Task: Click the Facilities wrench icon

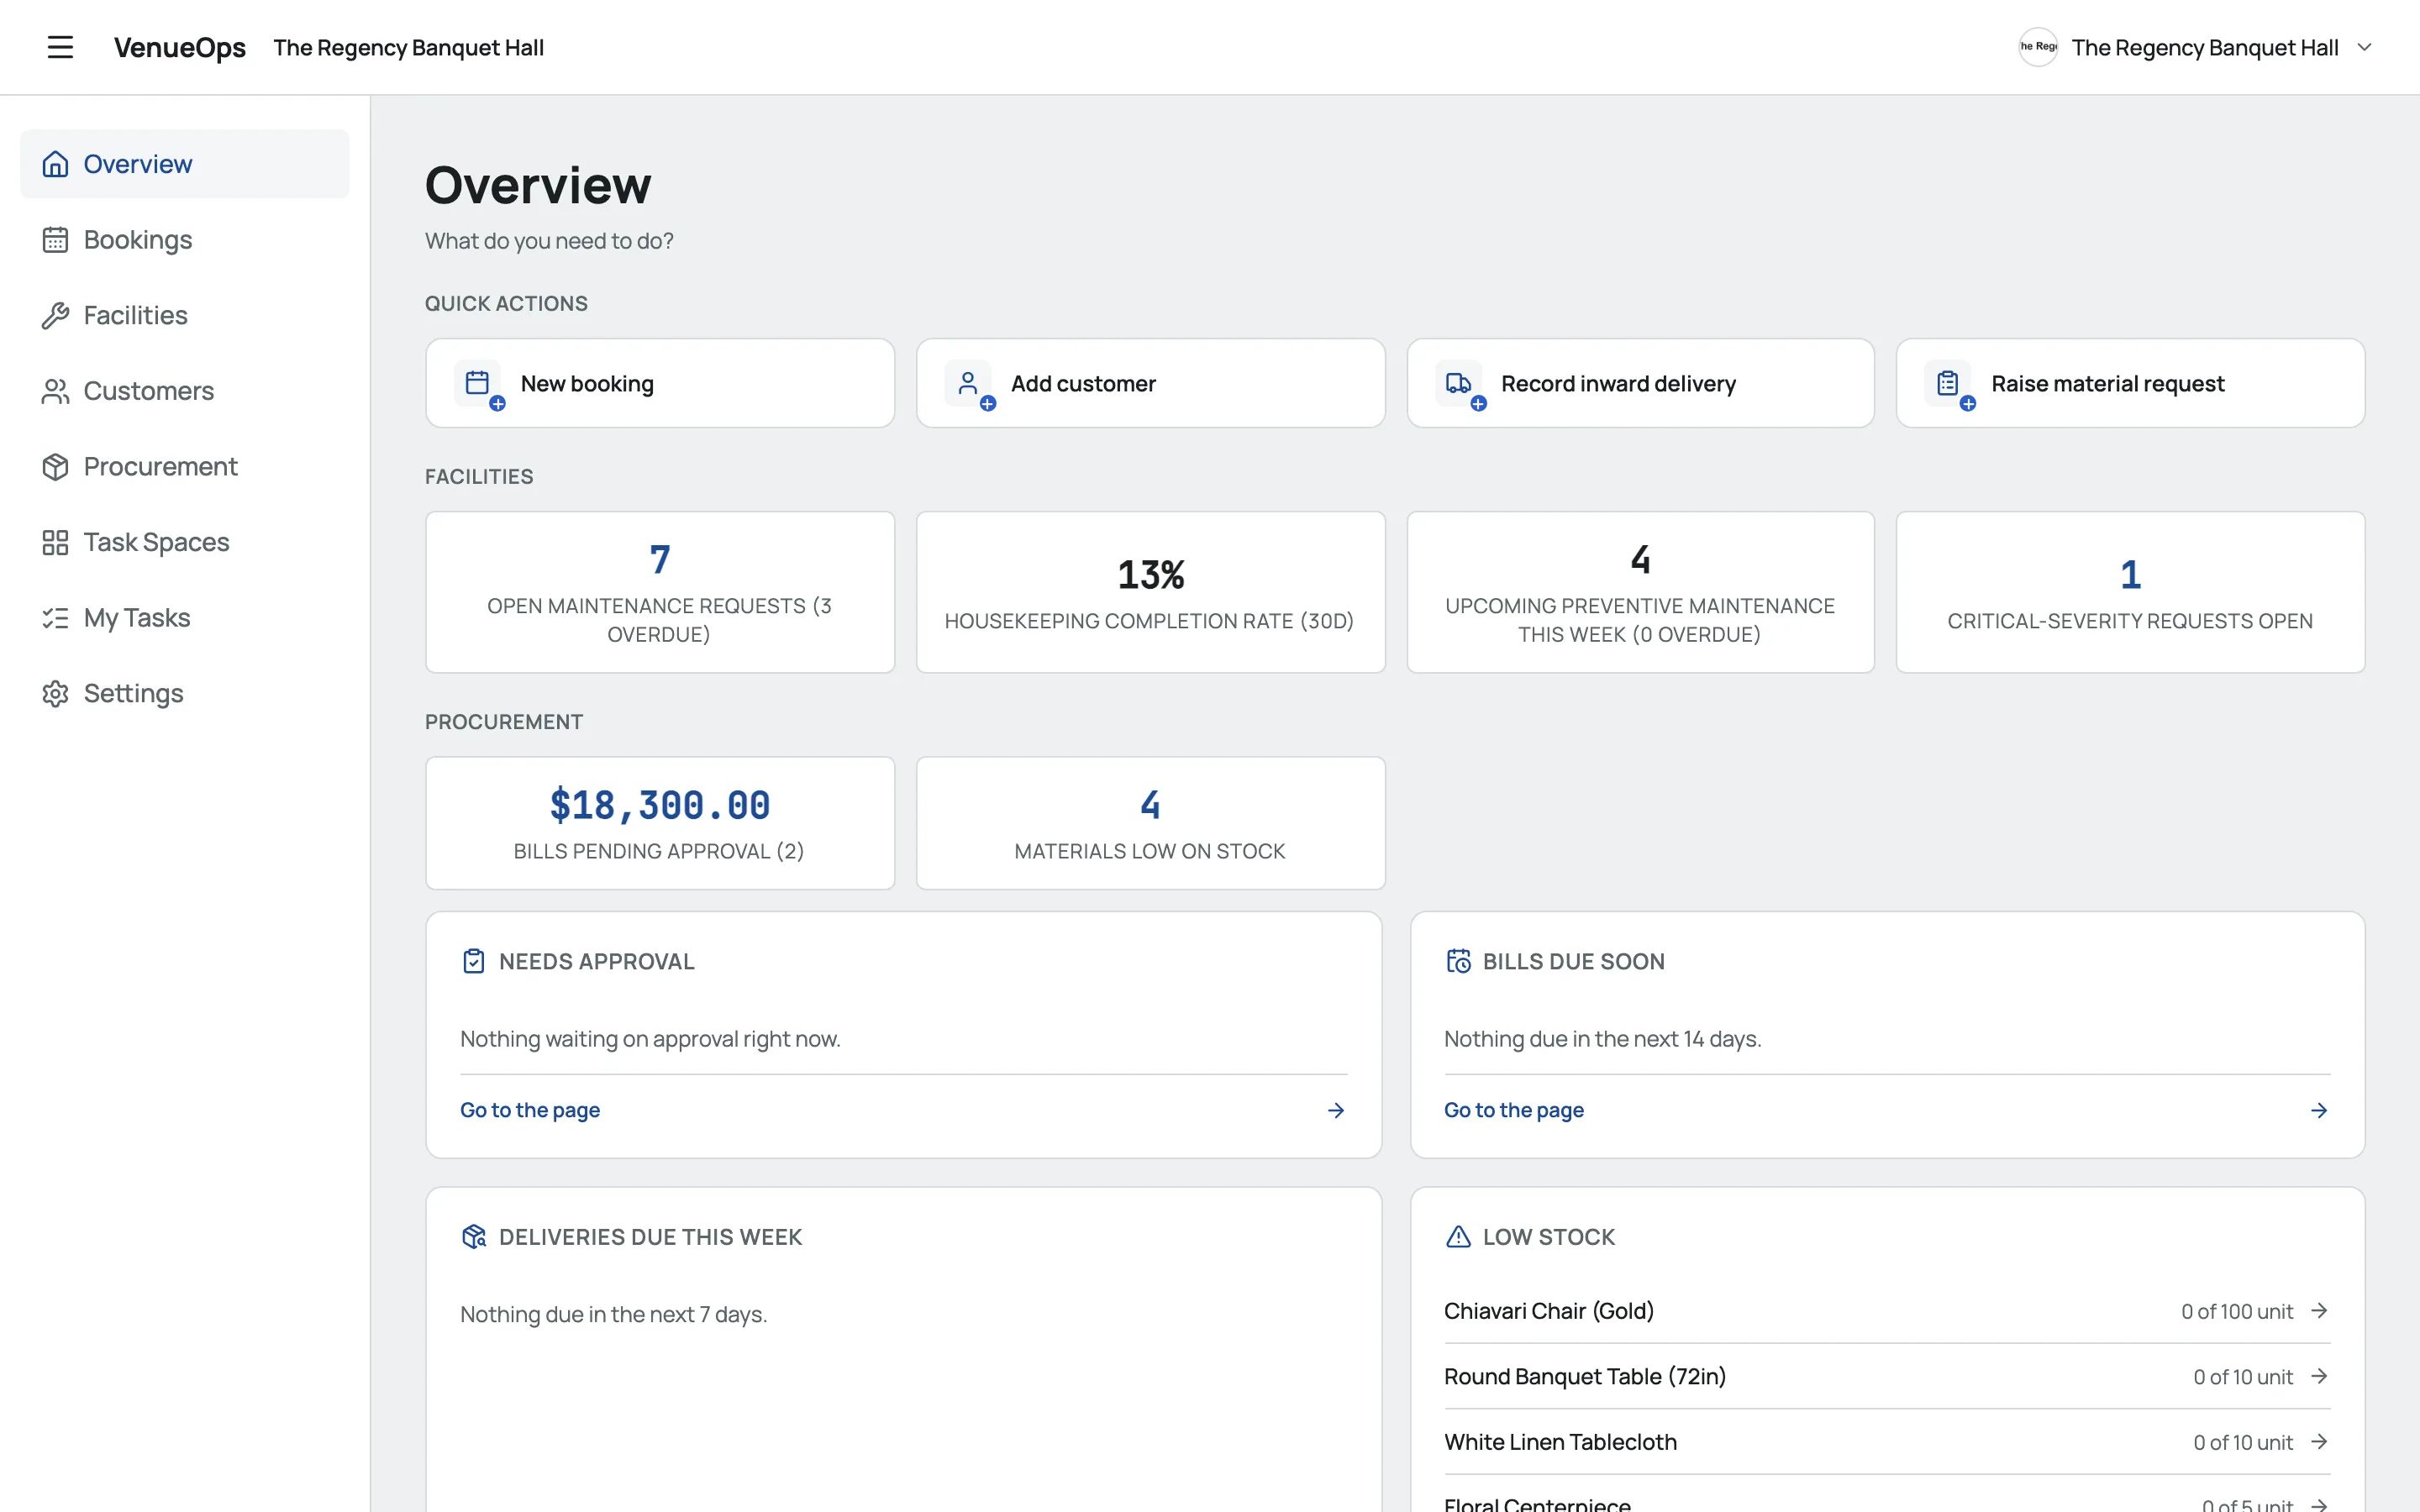Action: (x=55, y=315)
